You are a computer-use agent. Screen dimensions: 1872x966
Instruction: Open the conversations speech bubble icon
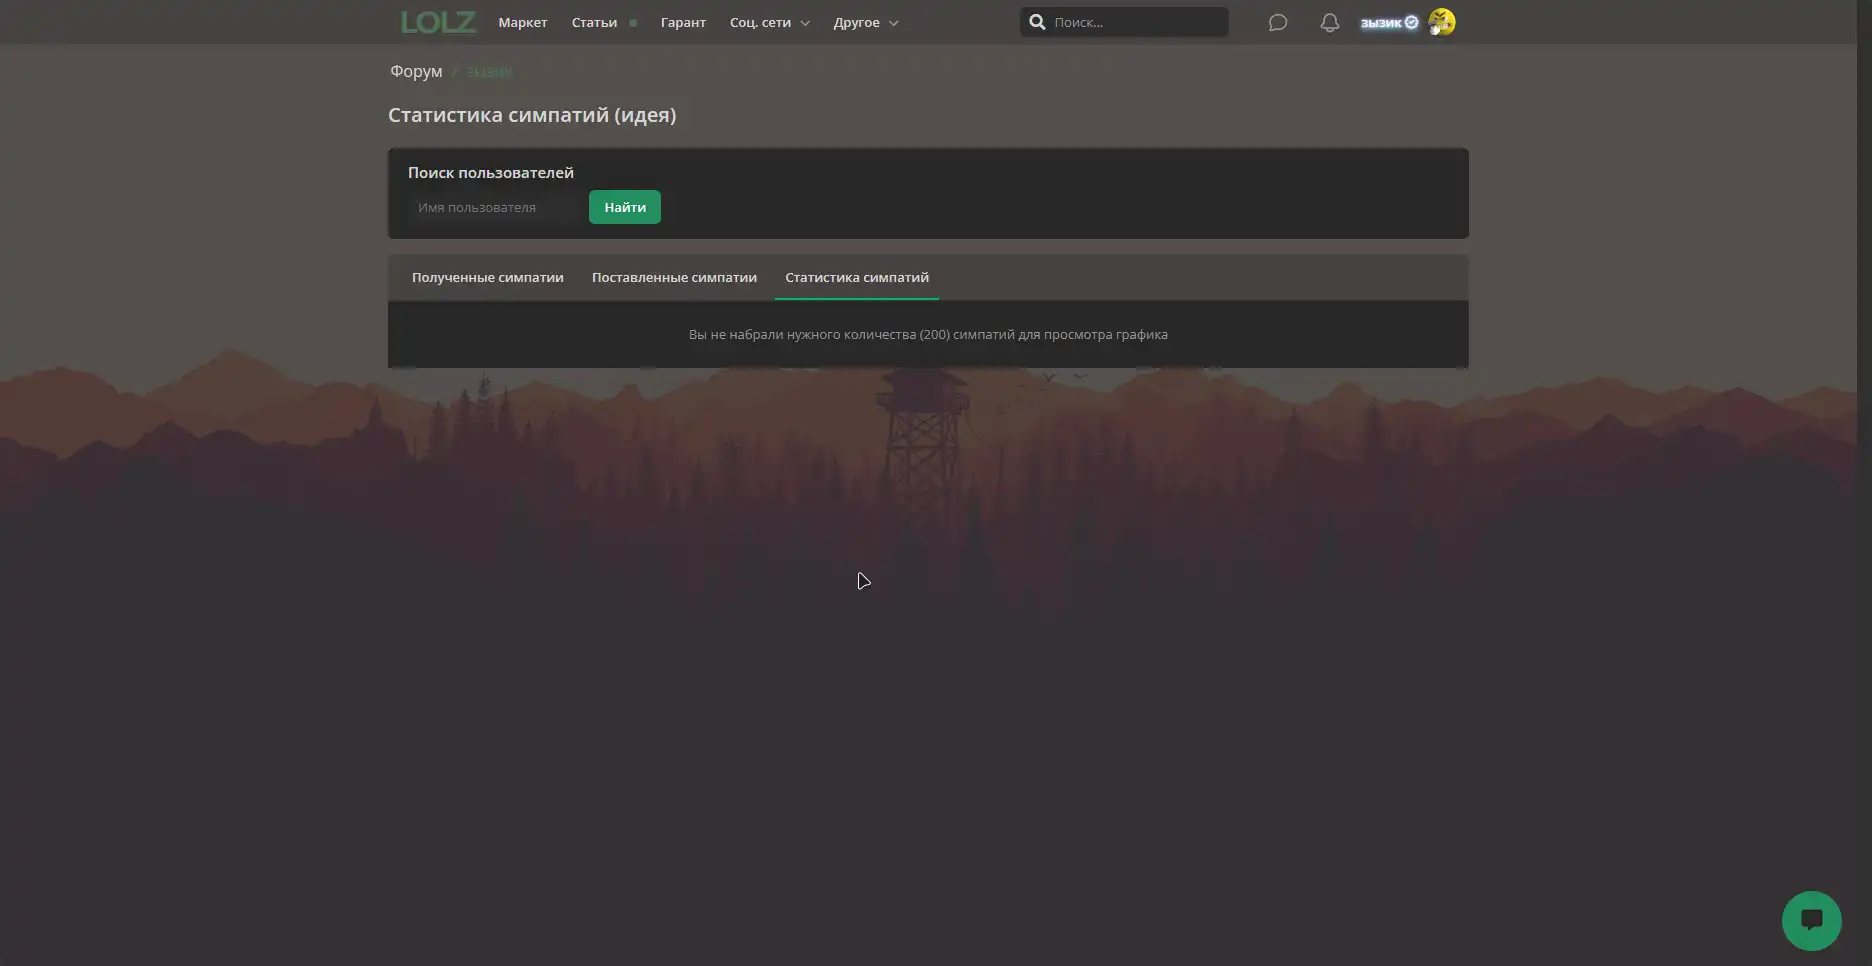pos(1277,22)
